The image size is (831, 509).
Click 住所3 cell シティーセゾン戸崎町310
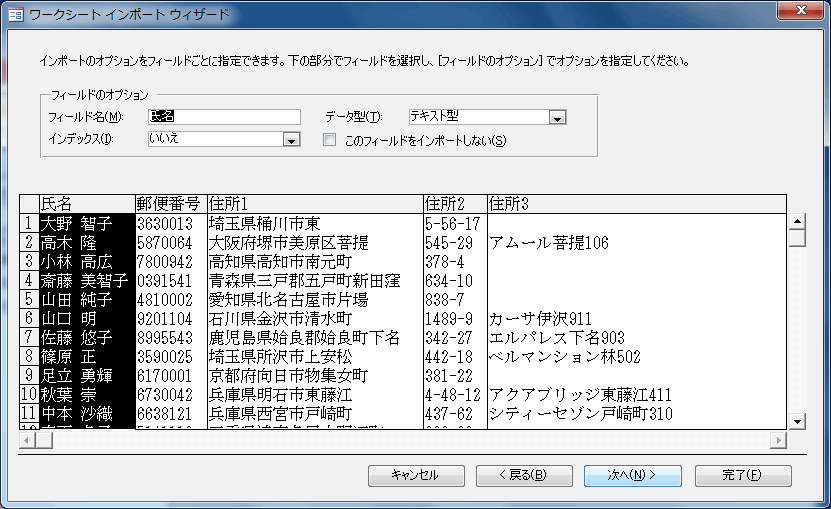(x=636, y=414)
